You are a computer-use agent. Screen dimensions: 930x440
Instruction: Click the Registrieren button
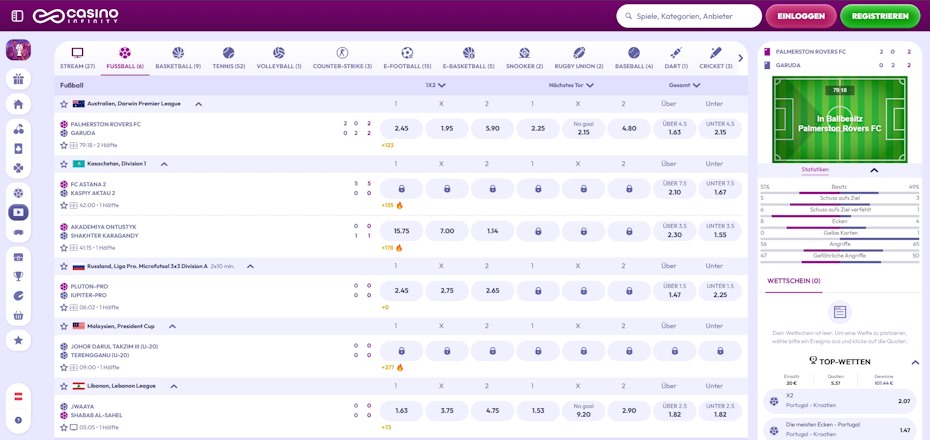(880, 16)
